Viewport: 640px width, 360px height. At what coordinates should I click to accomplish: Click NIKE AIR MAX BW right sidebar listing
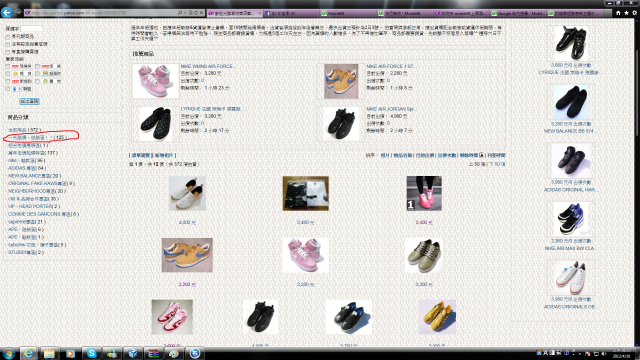[x=570, y=248]
